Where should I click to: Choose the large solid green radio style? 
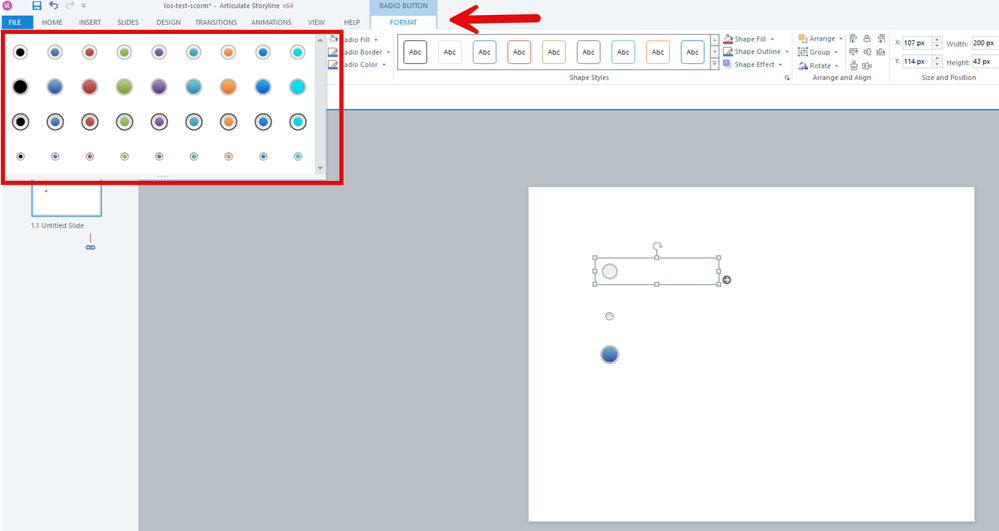(x=124, y=87)
